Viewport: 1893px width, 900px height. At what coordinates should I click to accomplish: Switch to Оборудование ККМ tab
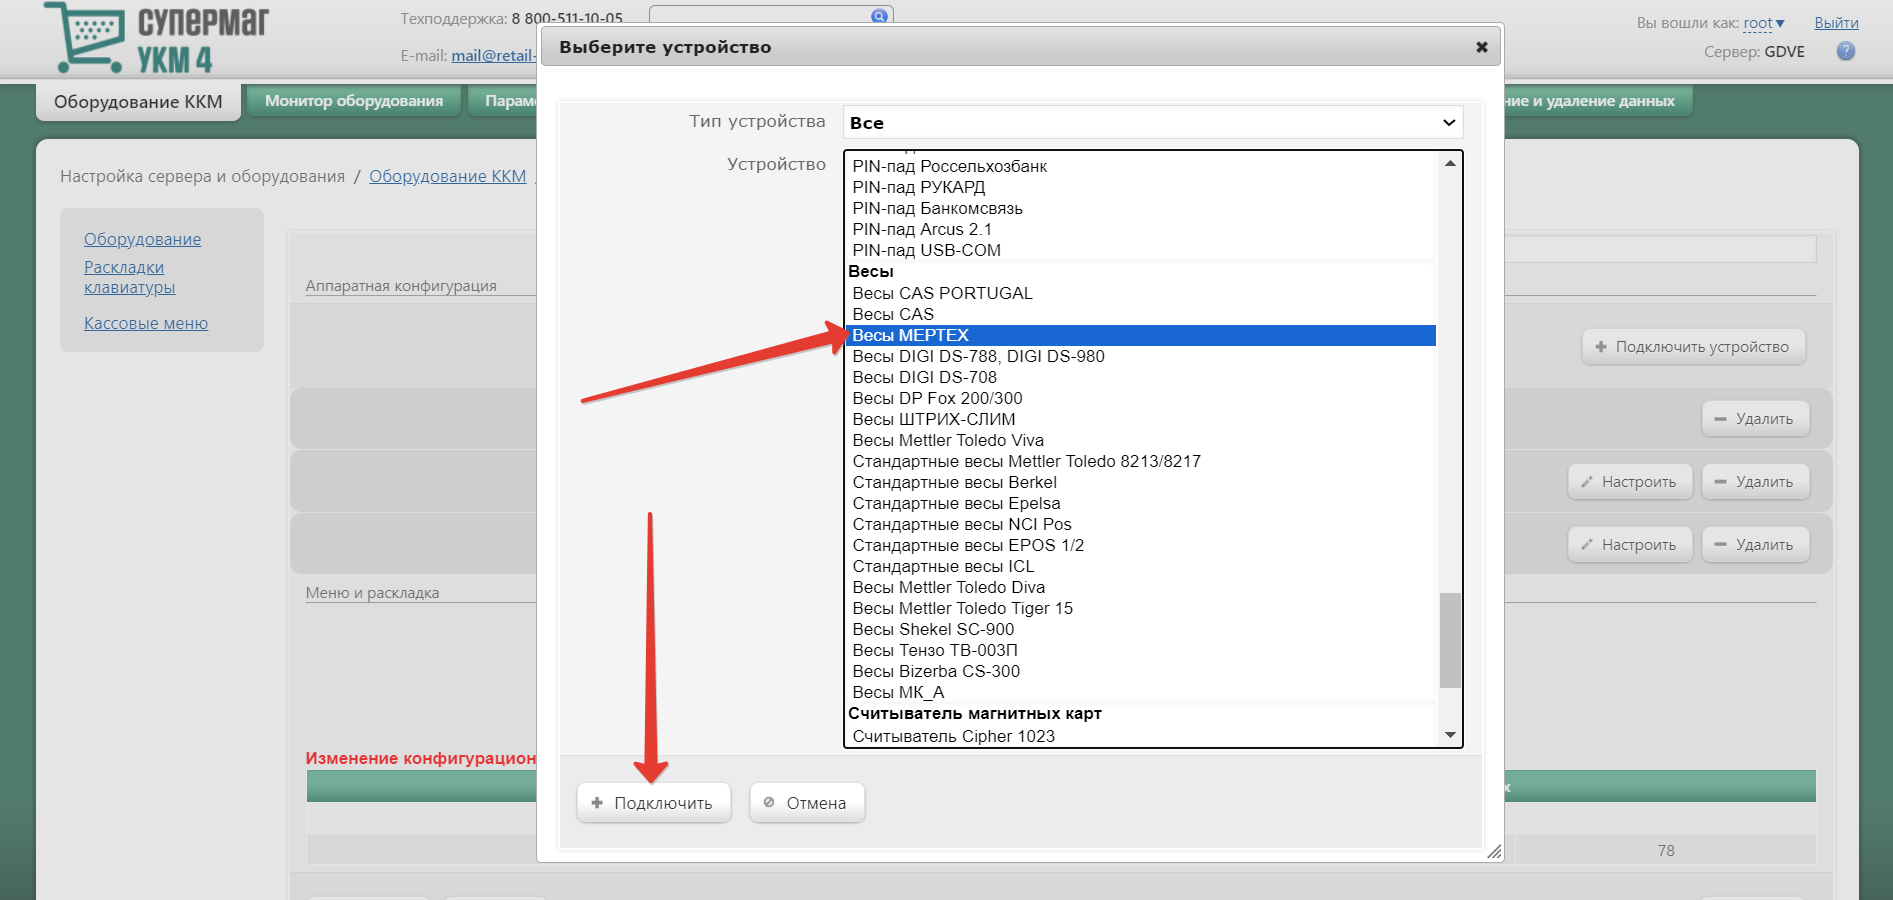click(x=138, y=102)
